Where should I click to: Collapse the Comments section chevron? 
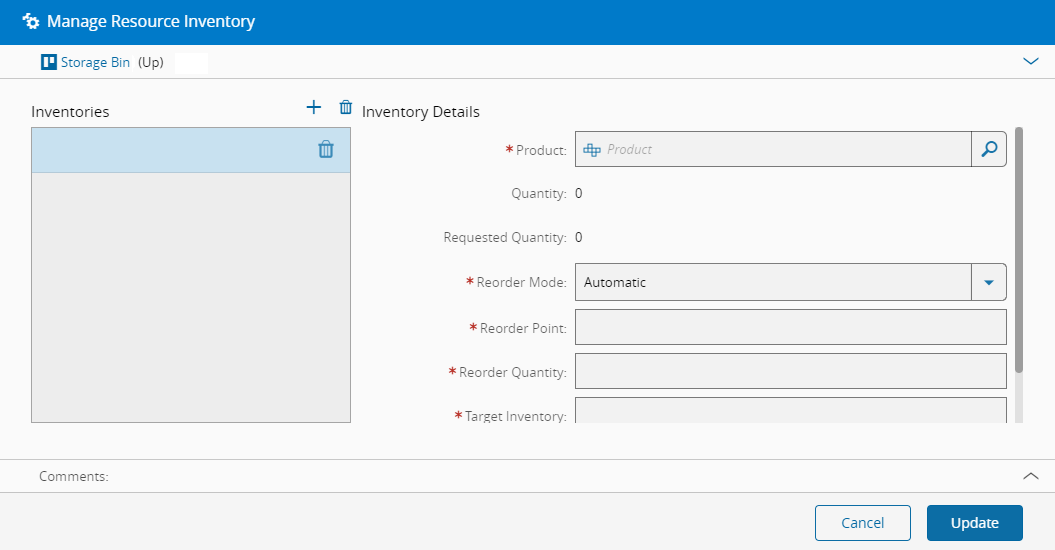1031,476
